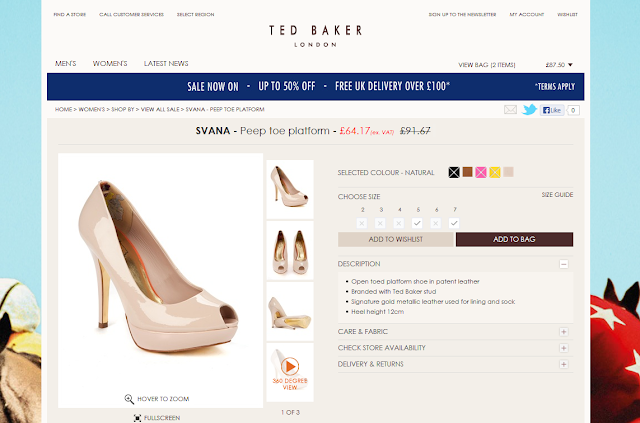640x423 pixels.
Task: Click View Bag (2 items)
Action: coord(487,65)
